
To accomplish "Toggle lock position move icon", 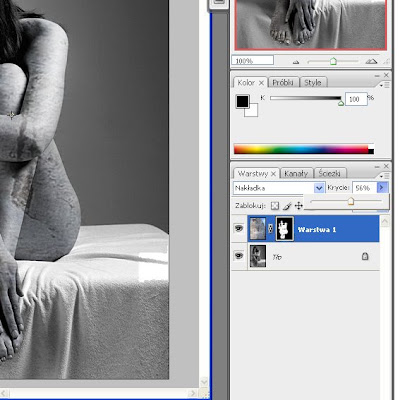I will pos(299,206).
